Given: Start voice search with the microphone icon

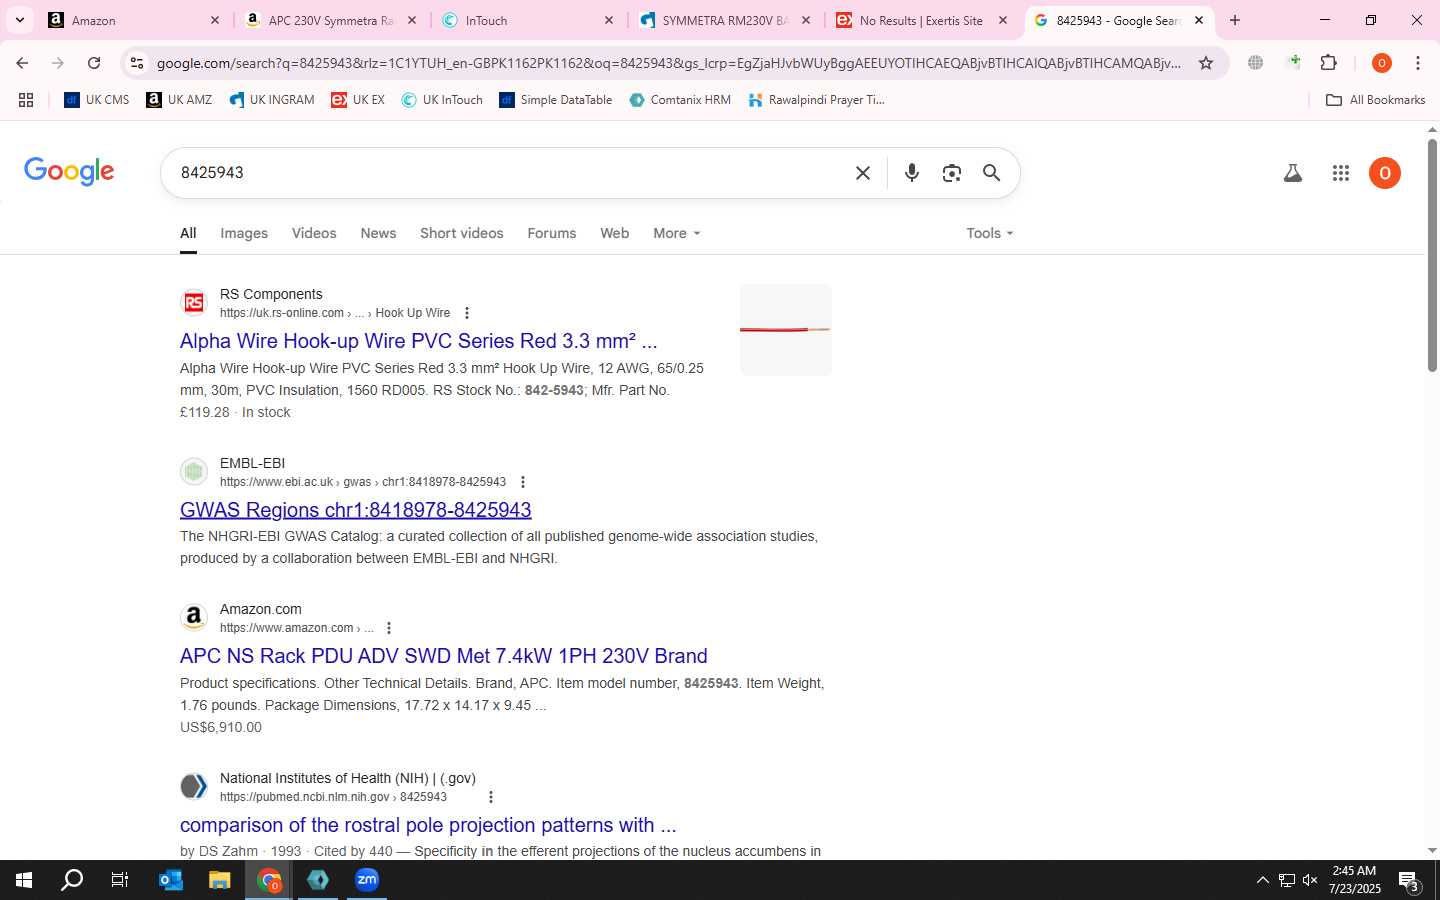Looking at the screenshot, I should (912, 173).
